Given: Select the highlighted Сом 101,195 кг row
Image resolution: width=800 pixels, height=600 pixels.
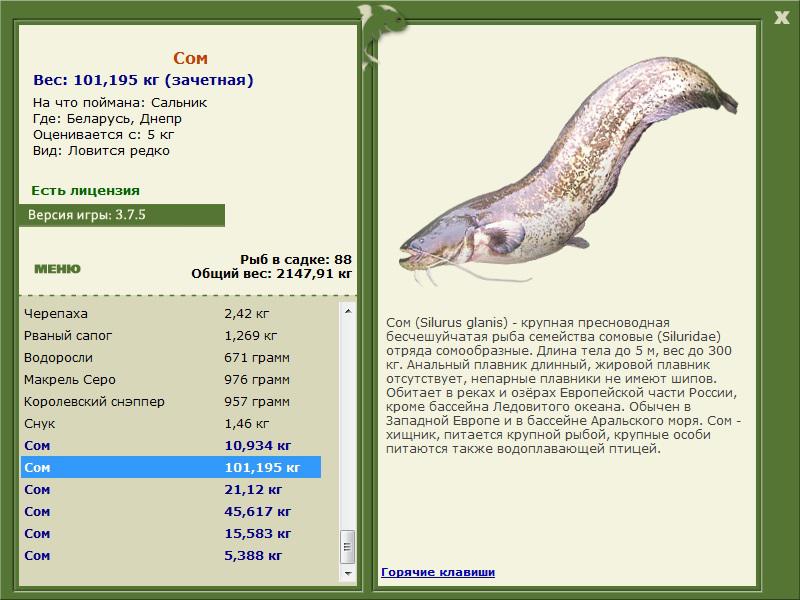Looking at the screenshot, I should pos(171,467).
